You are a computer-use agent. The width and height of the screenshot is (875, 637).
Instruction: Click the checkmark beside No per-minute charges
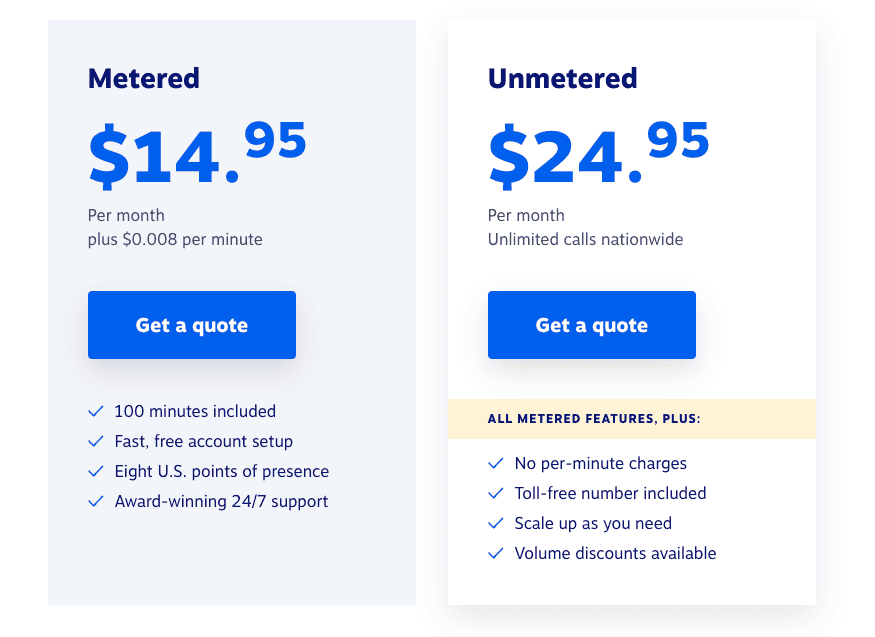coord(496,463)
